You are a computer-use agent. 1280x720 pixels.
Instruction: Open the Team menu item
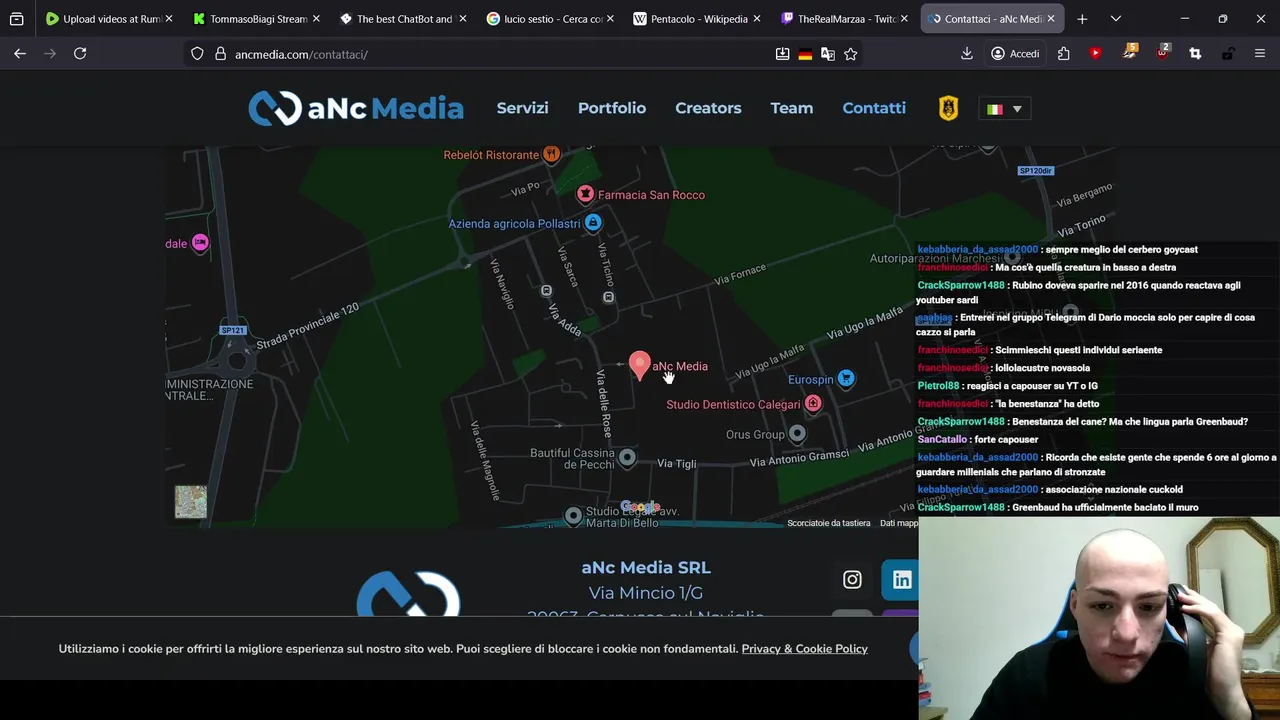tap(792, 108)
